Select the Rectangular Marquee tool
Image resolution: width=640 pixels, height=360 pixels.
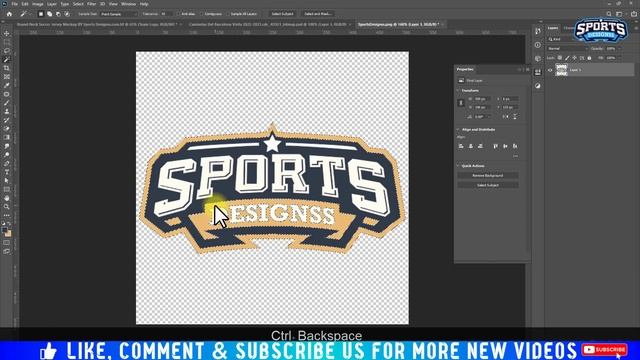(7, 42)
